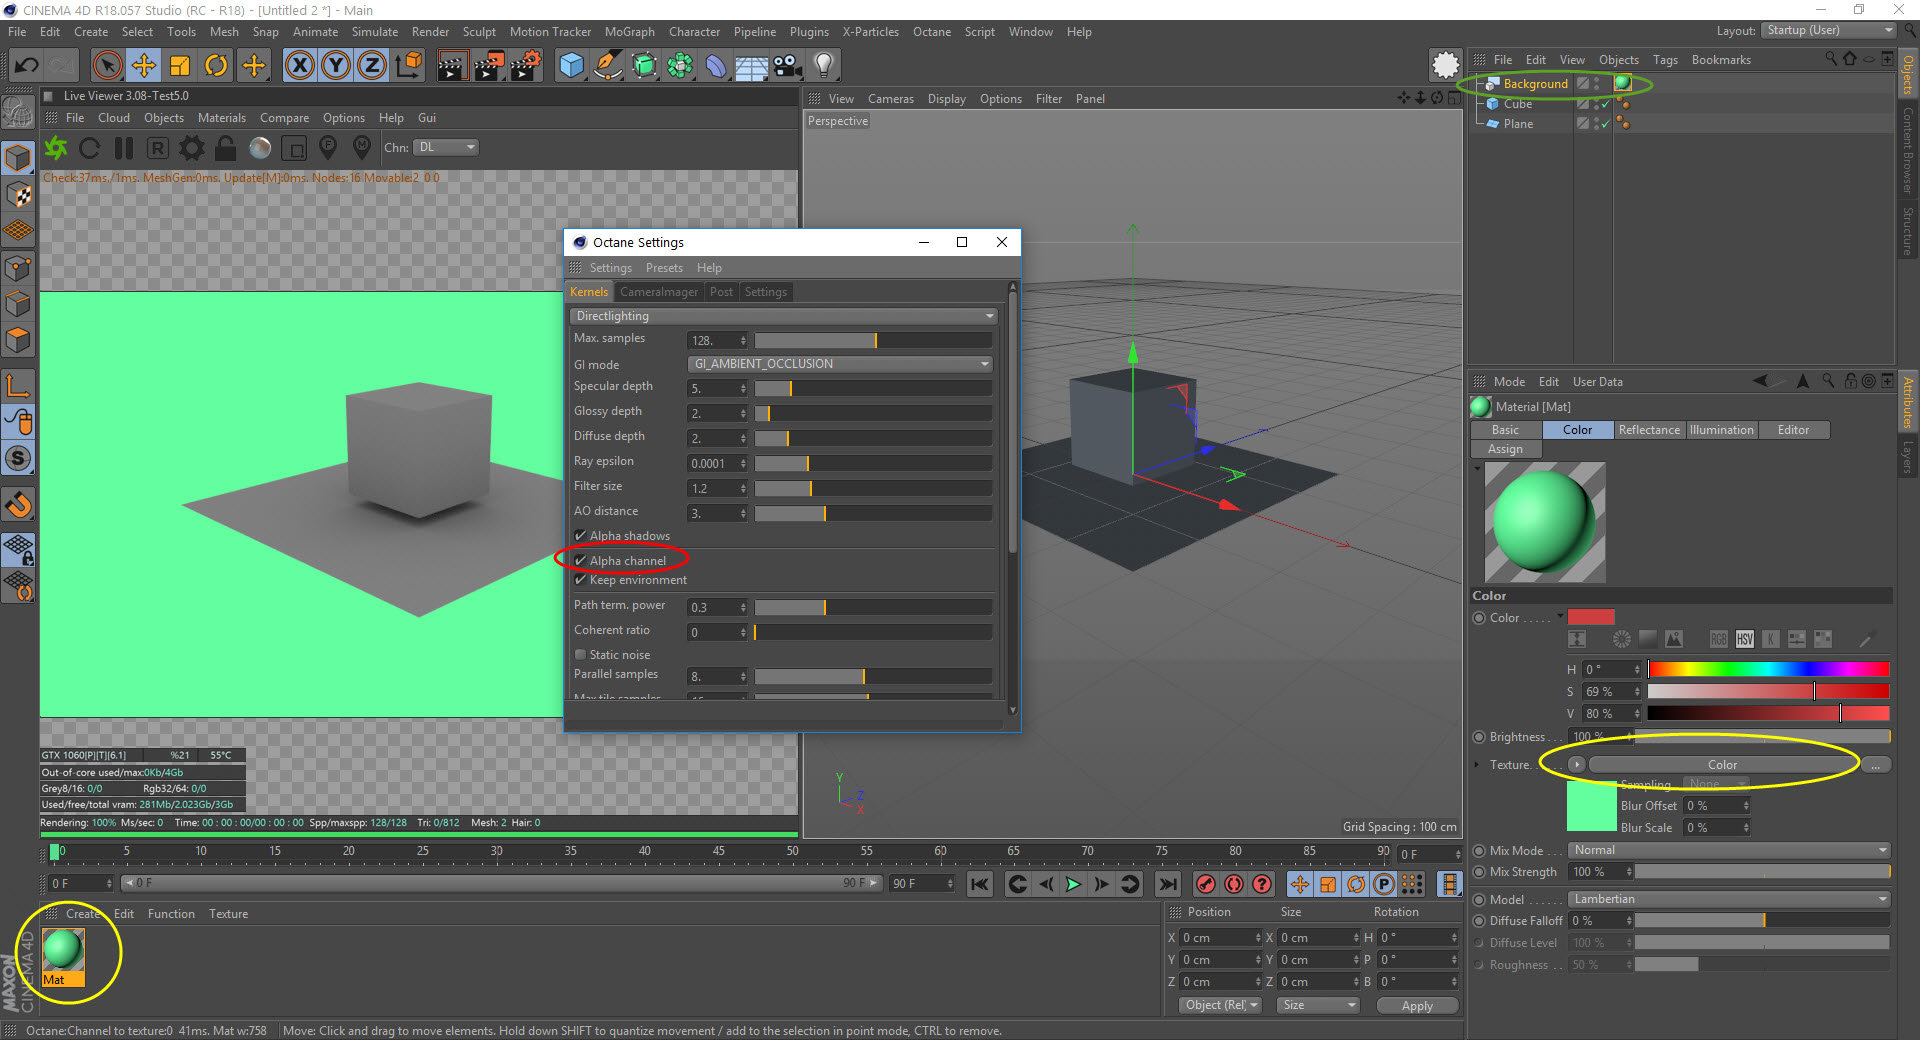
Task: Click the Mat material thumbnail
Action: pos(63,950)
